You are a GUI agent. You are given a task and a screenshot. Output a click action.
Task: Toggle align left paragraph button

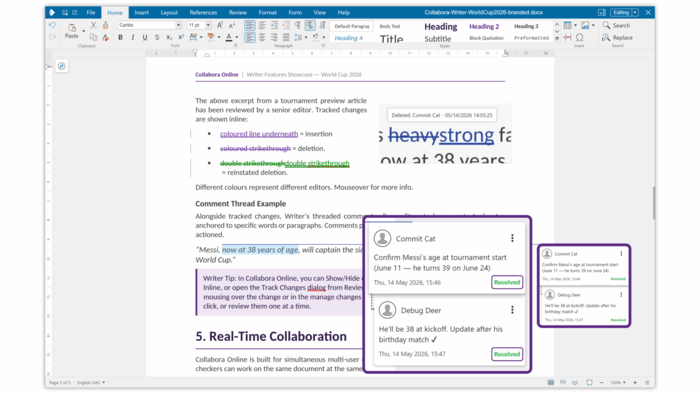click(x=250, y=37)
